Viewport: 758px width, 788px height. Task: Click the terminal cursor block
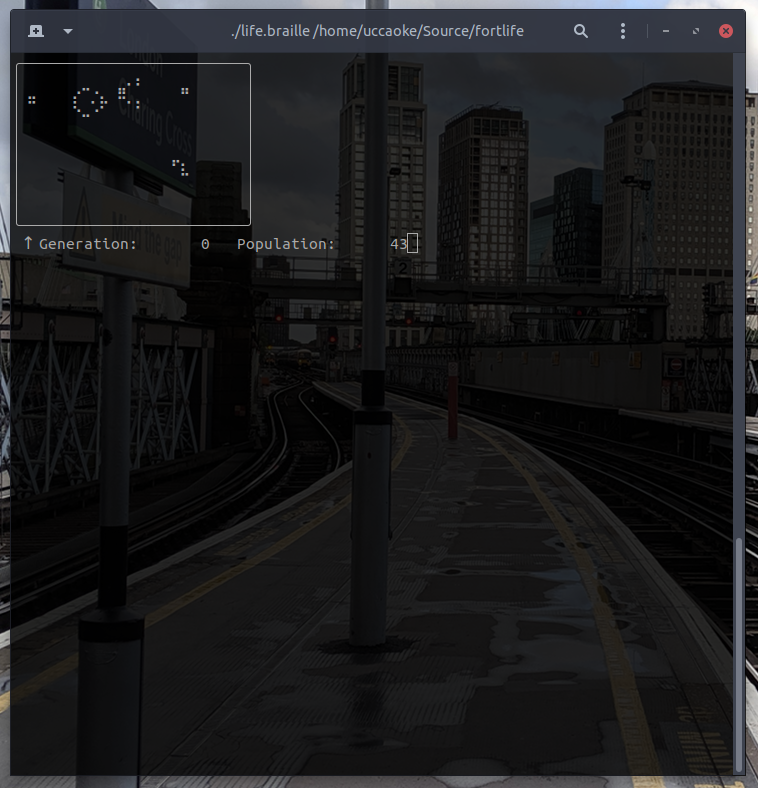[412, 243]
